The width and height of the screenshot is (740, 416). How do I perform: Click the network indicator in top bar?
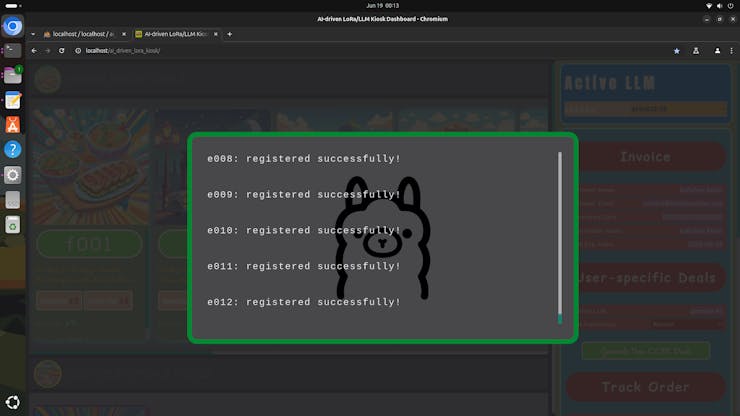click(708, 6)
